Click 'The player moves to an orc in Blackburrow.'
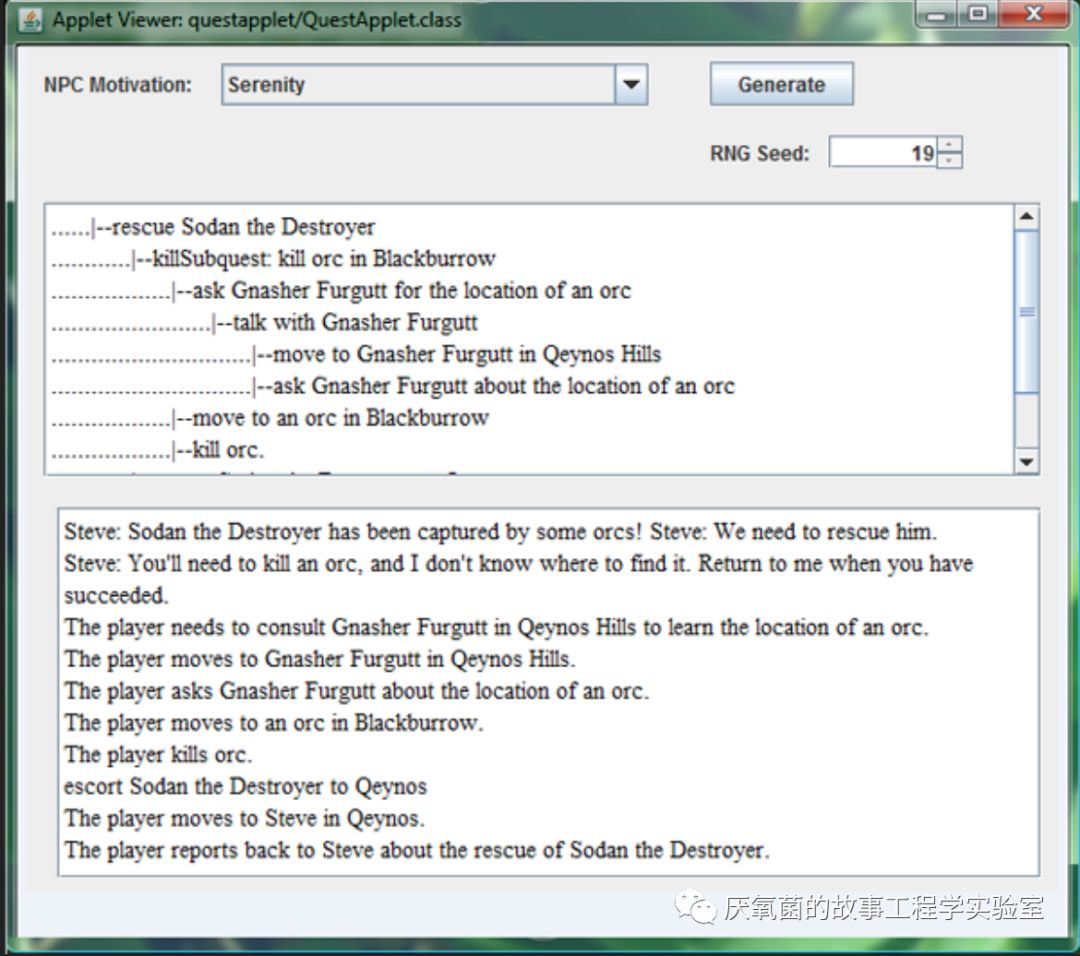This screenshot has width=1080, height=956. coord(274,723)
